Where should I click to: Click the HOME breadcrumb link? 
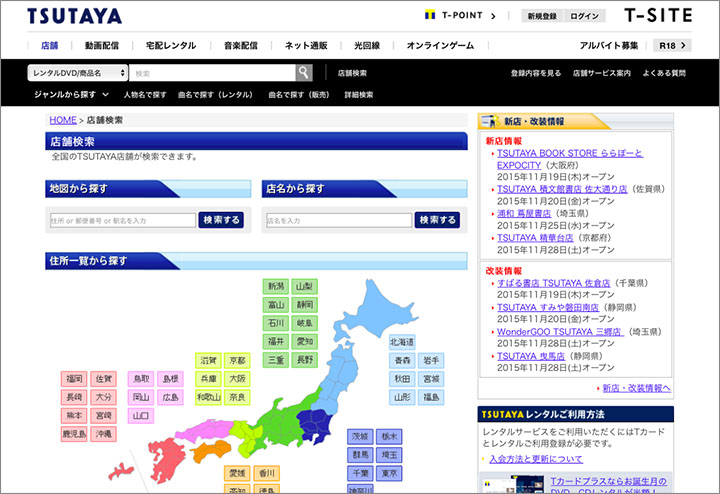click(x=63, y=120)
